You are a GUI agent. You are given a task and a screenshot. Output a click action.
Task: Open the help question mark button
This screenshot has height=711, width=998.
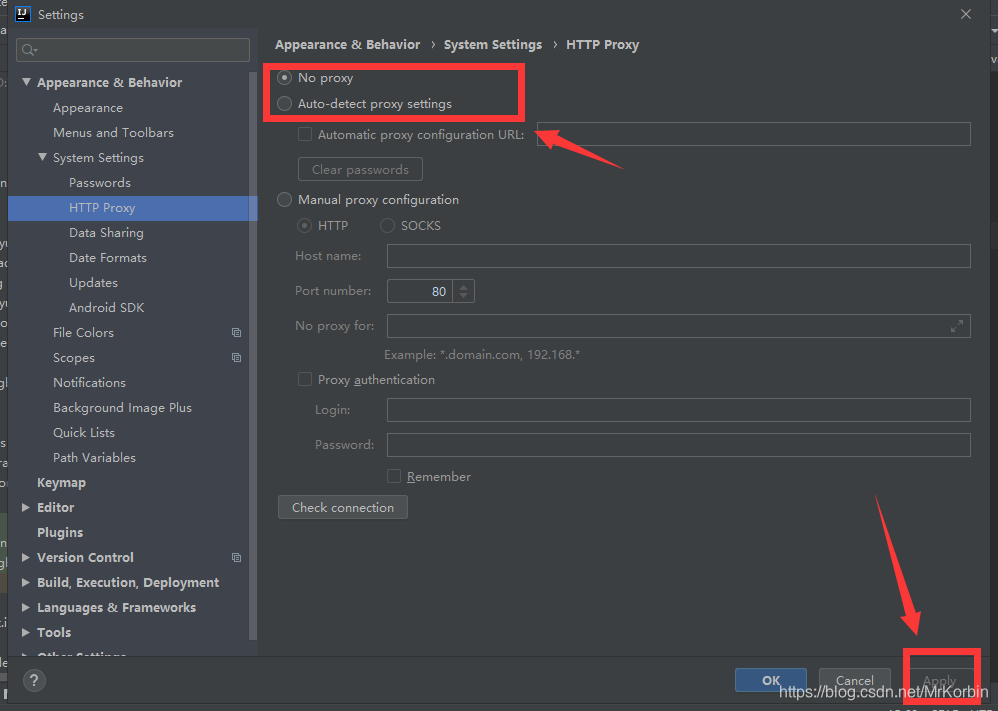[x=34, y=680]
